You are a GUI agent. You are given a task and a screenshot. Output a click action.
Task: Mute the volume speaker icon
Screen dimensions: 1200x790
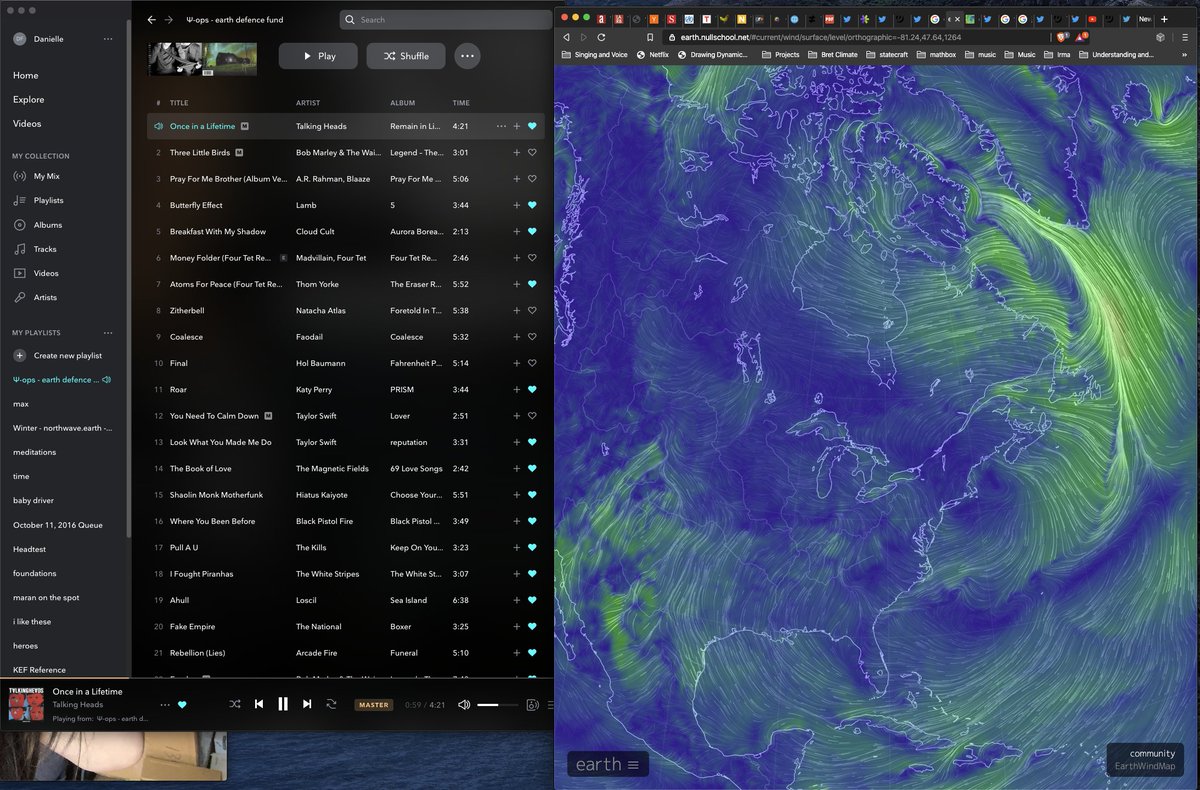point(464,705)
